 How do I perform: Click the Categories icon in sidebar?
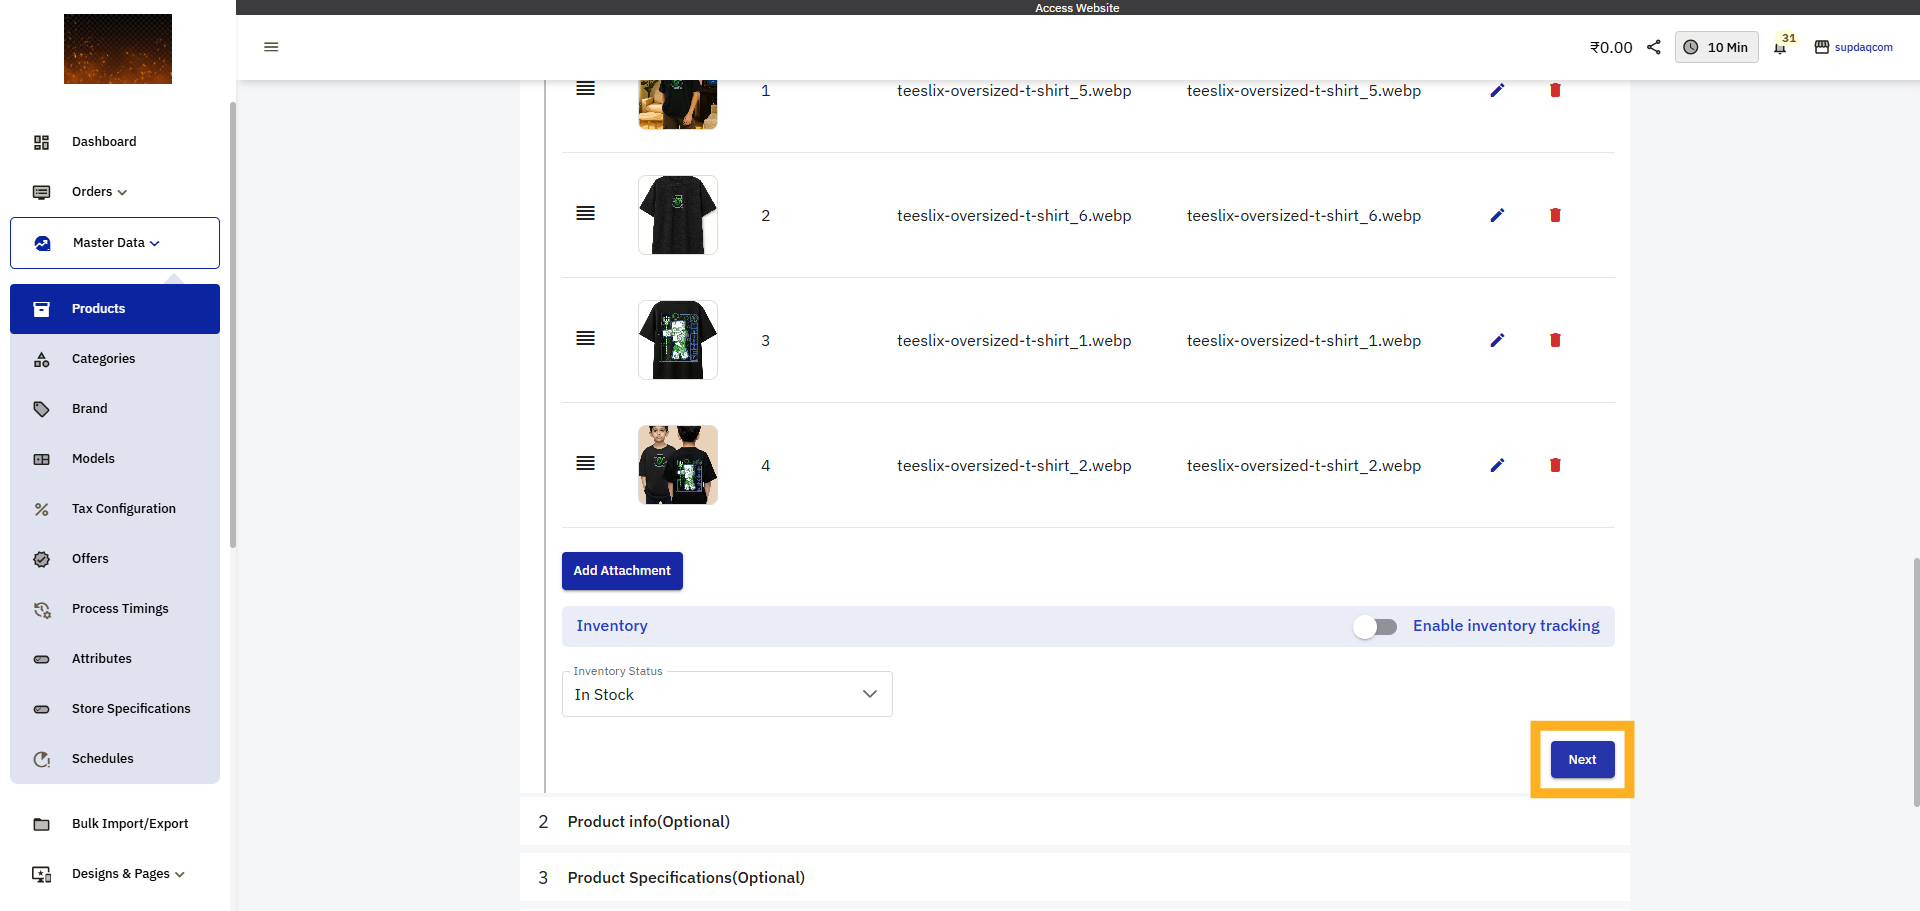click(41, 359)
